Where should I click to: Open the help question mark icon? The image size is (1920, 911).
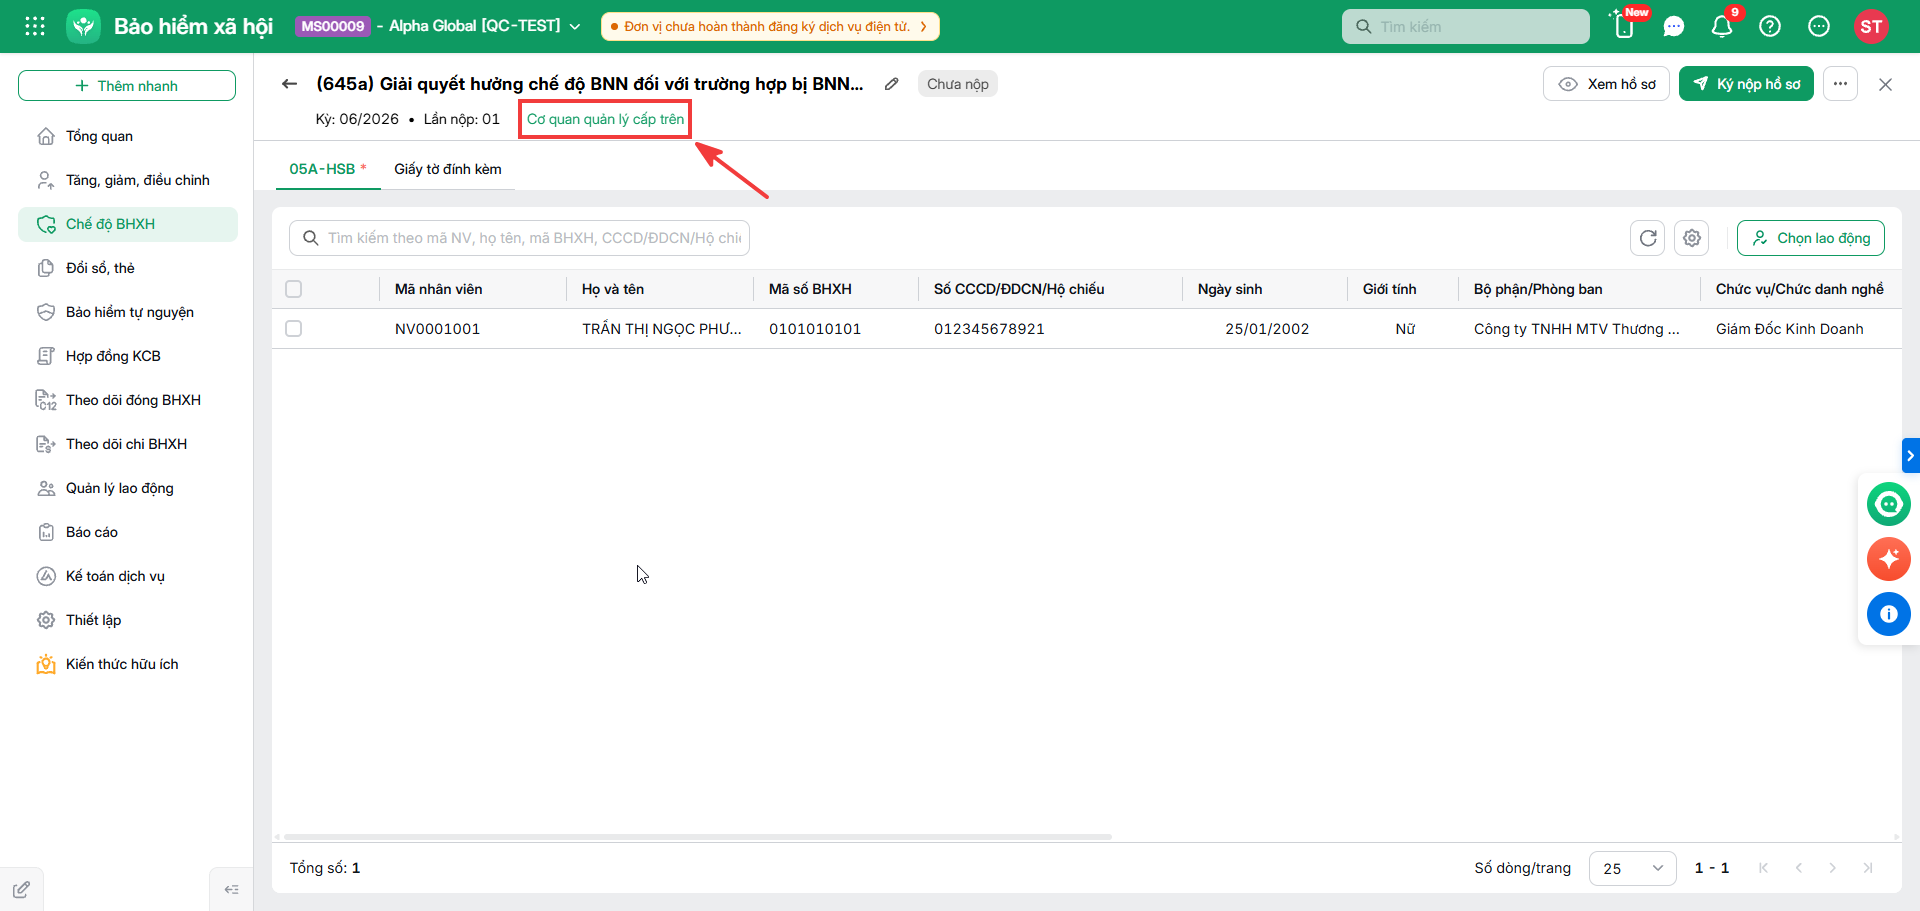1770,26
